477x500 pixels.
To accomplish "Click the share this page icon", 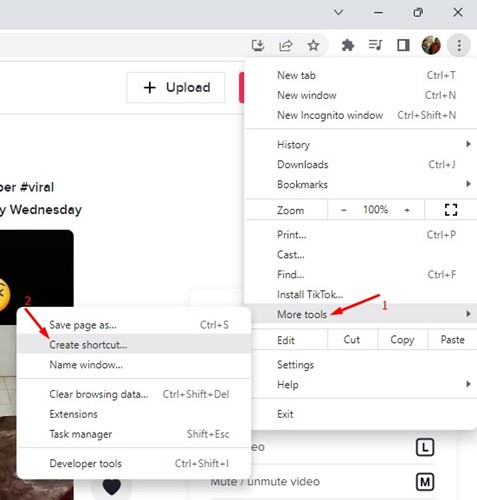I will pyautogui.click(x=286, y=45).
